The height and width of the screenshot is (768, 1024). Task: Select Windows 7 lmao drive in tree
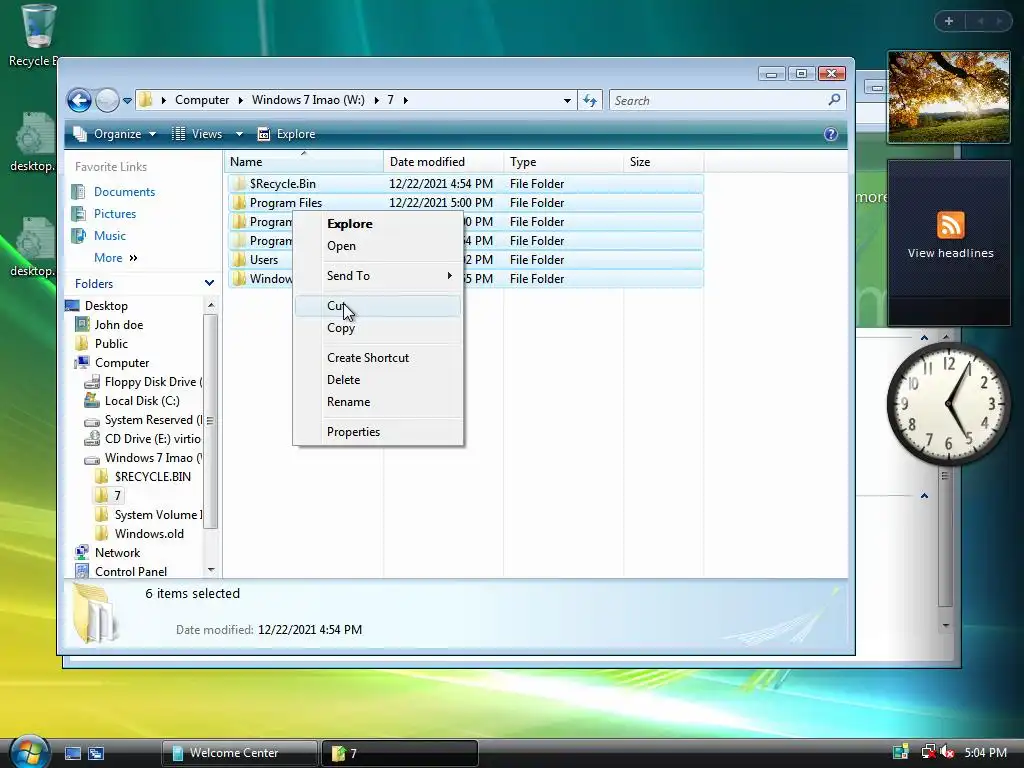click(x=153, y=458)
